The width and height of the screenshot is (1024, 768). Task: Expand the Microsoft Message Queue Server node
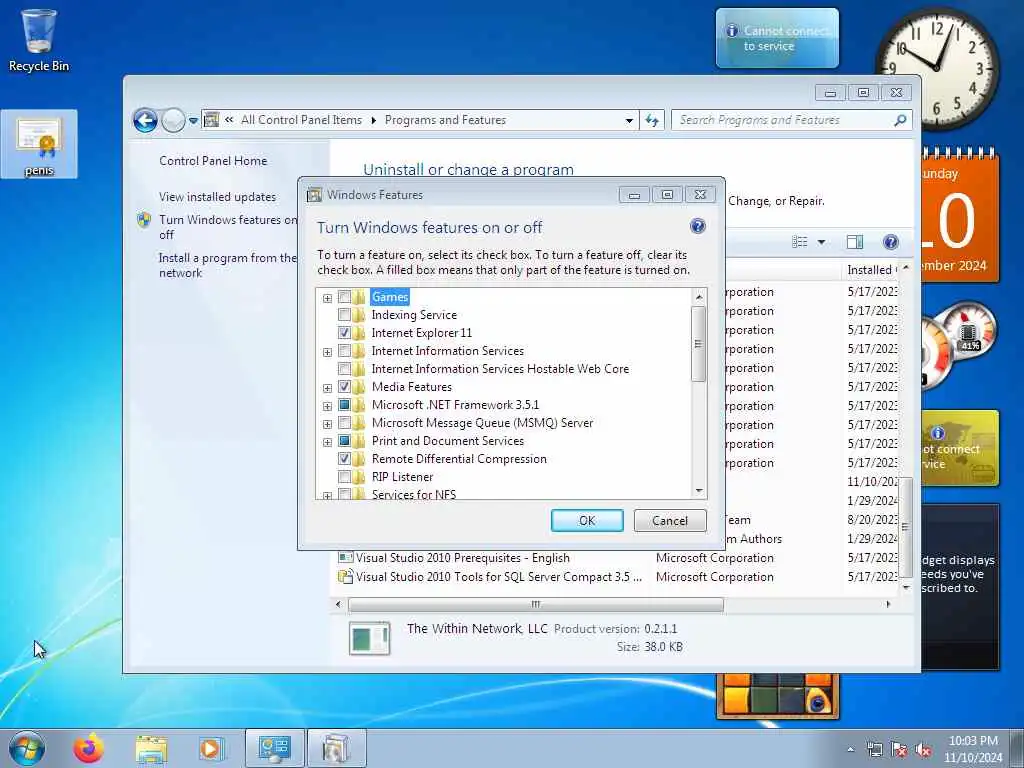[327, 424]
